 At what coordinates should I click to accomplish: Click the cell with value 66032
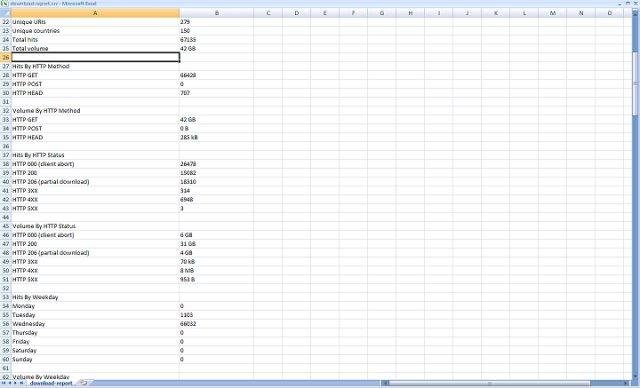click(x=216, y=324)
